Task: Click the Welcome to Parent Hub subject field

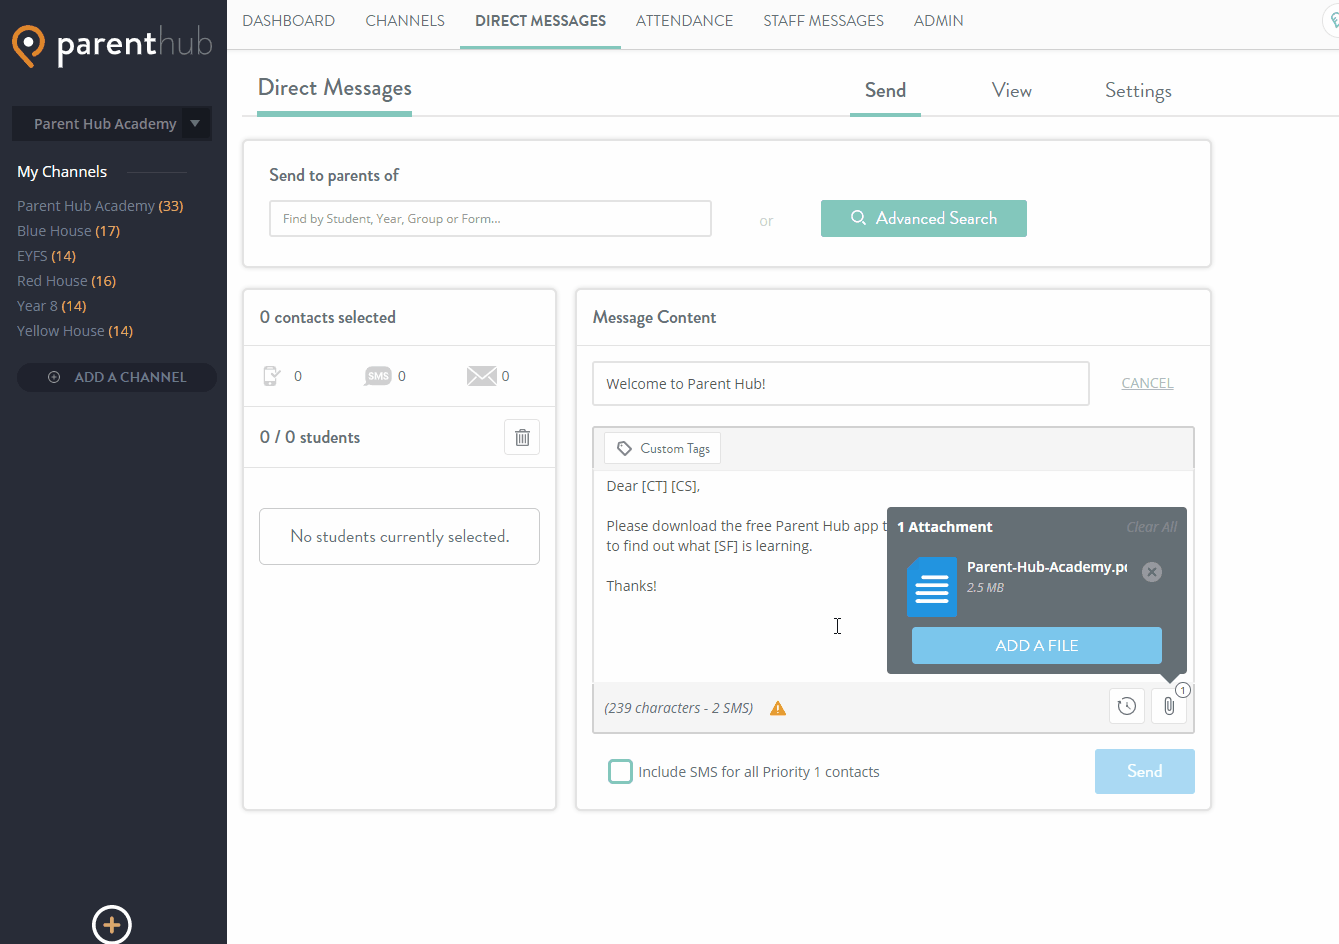Action: [x=841, y=384]
